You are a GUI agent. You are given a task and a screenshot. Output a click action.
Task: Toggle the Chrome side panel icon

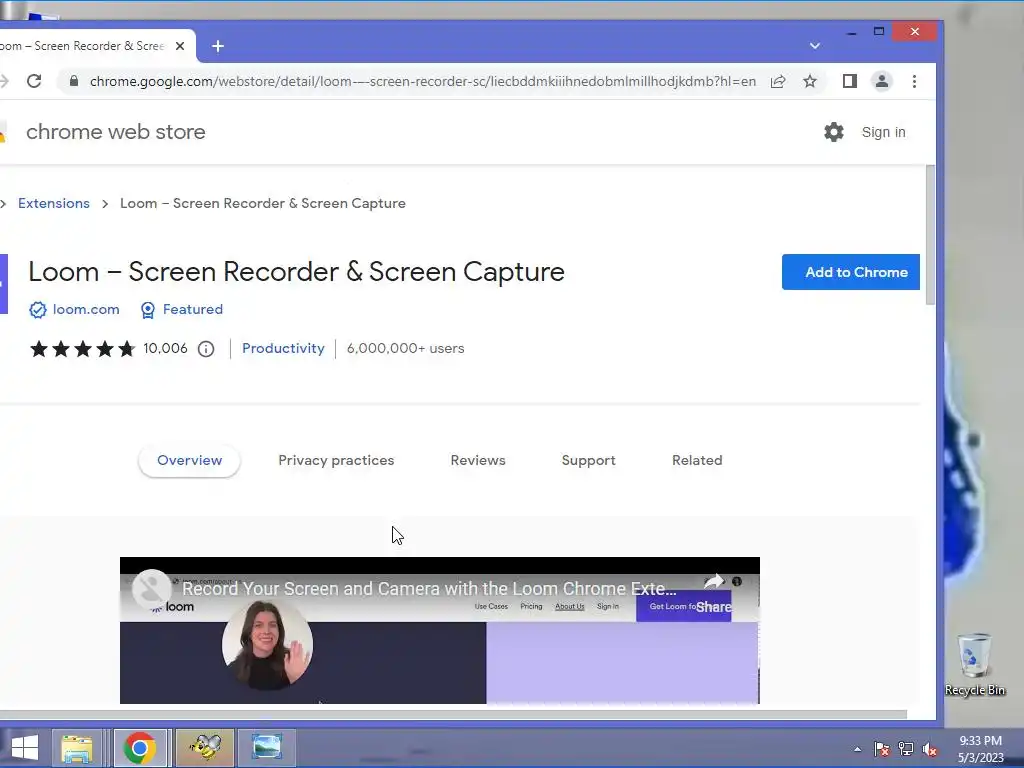coord(849,81)
